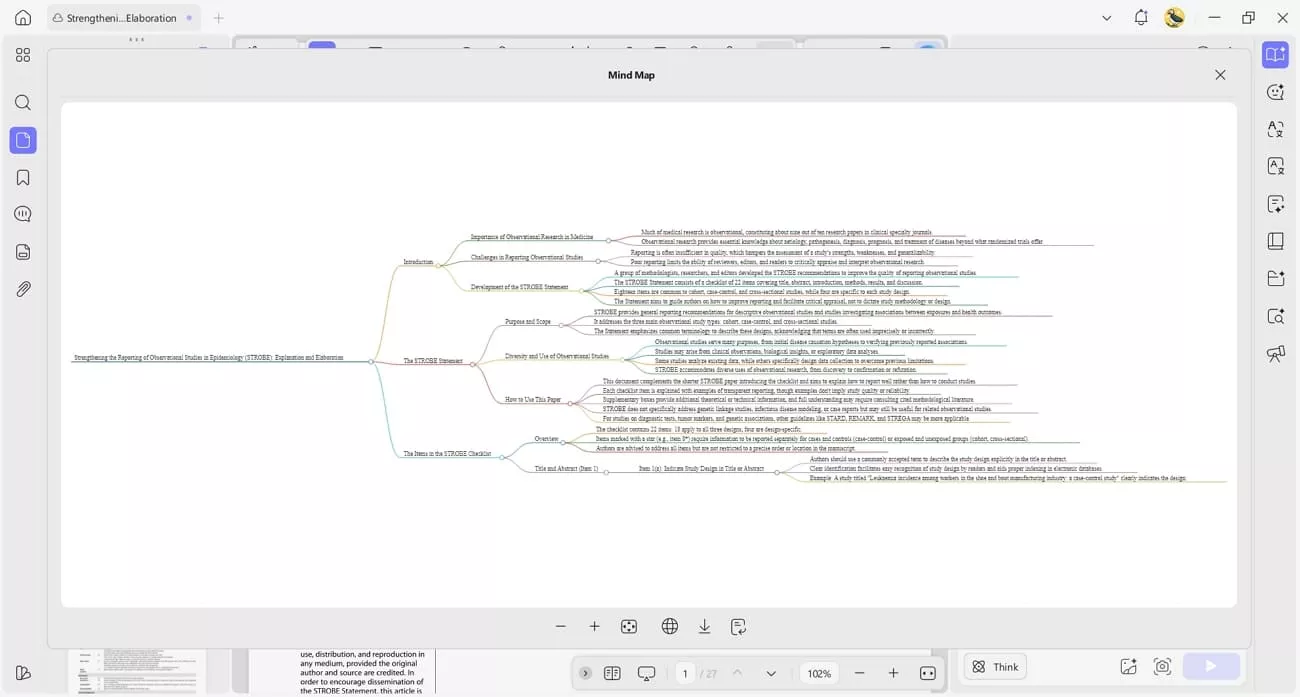Toggle reading mode in the right sidebar
1300x697 pixels.
pyautogui.click(x=1275, y=56)
